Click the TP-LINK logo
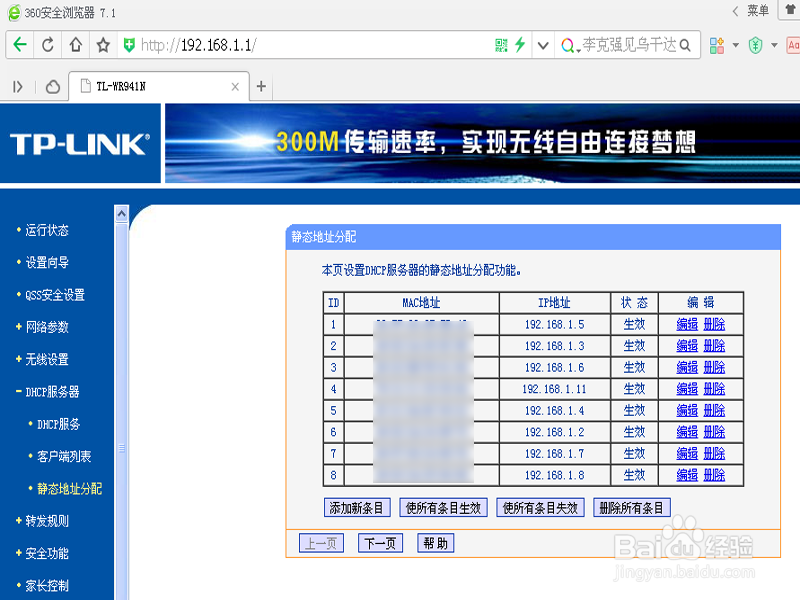 (80, 144)
